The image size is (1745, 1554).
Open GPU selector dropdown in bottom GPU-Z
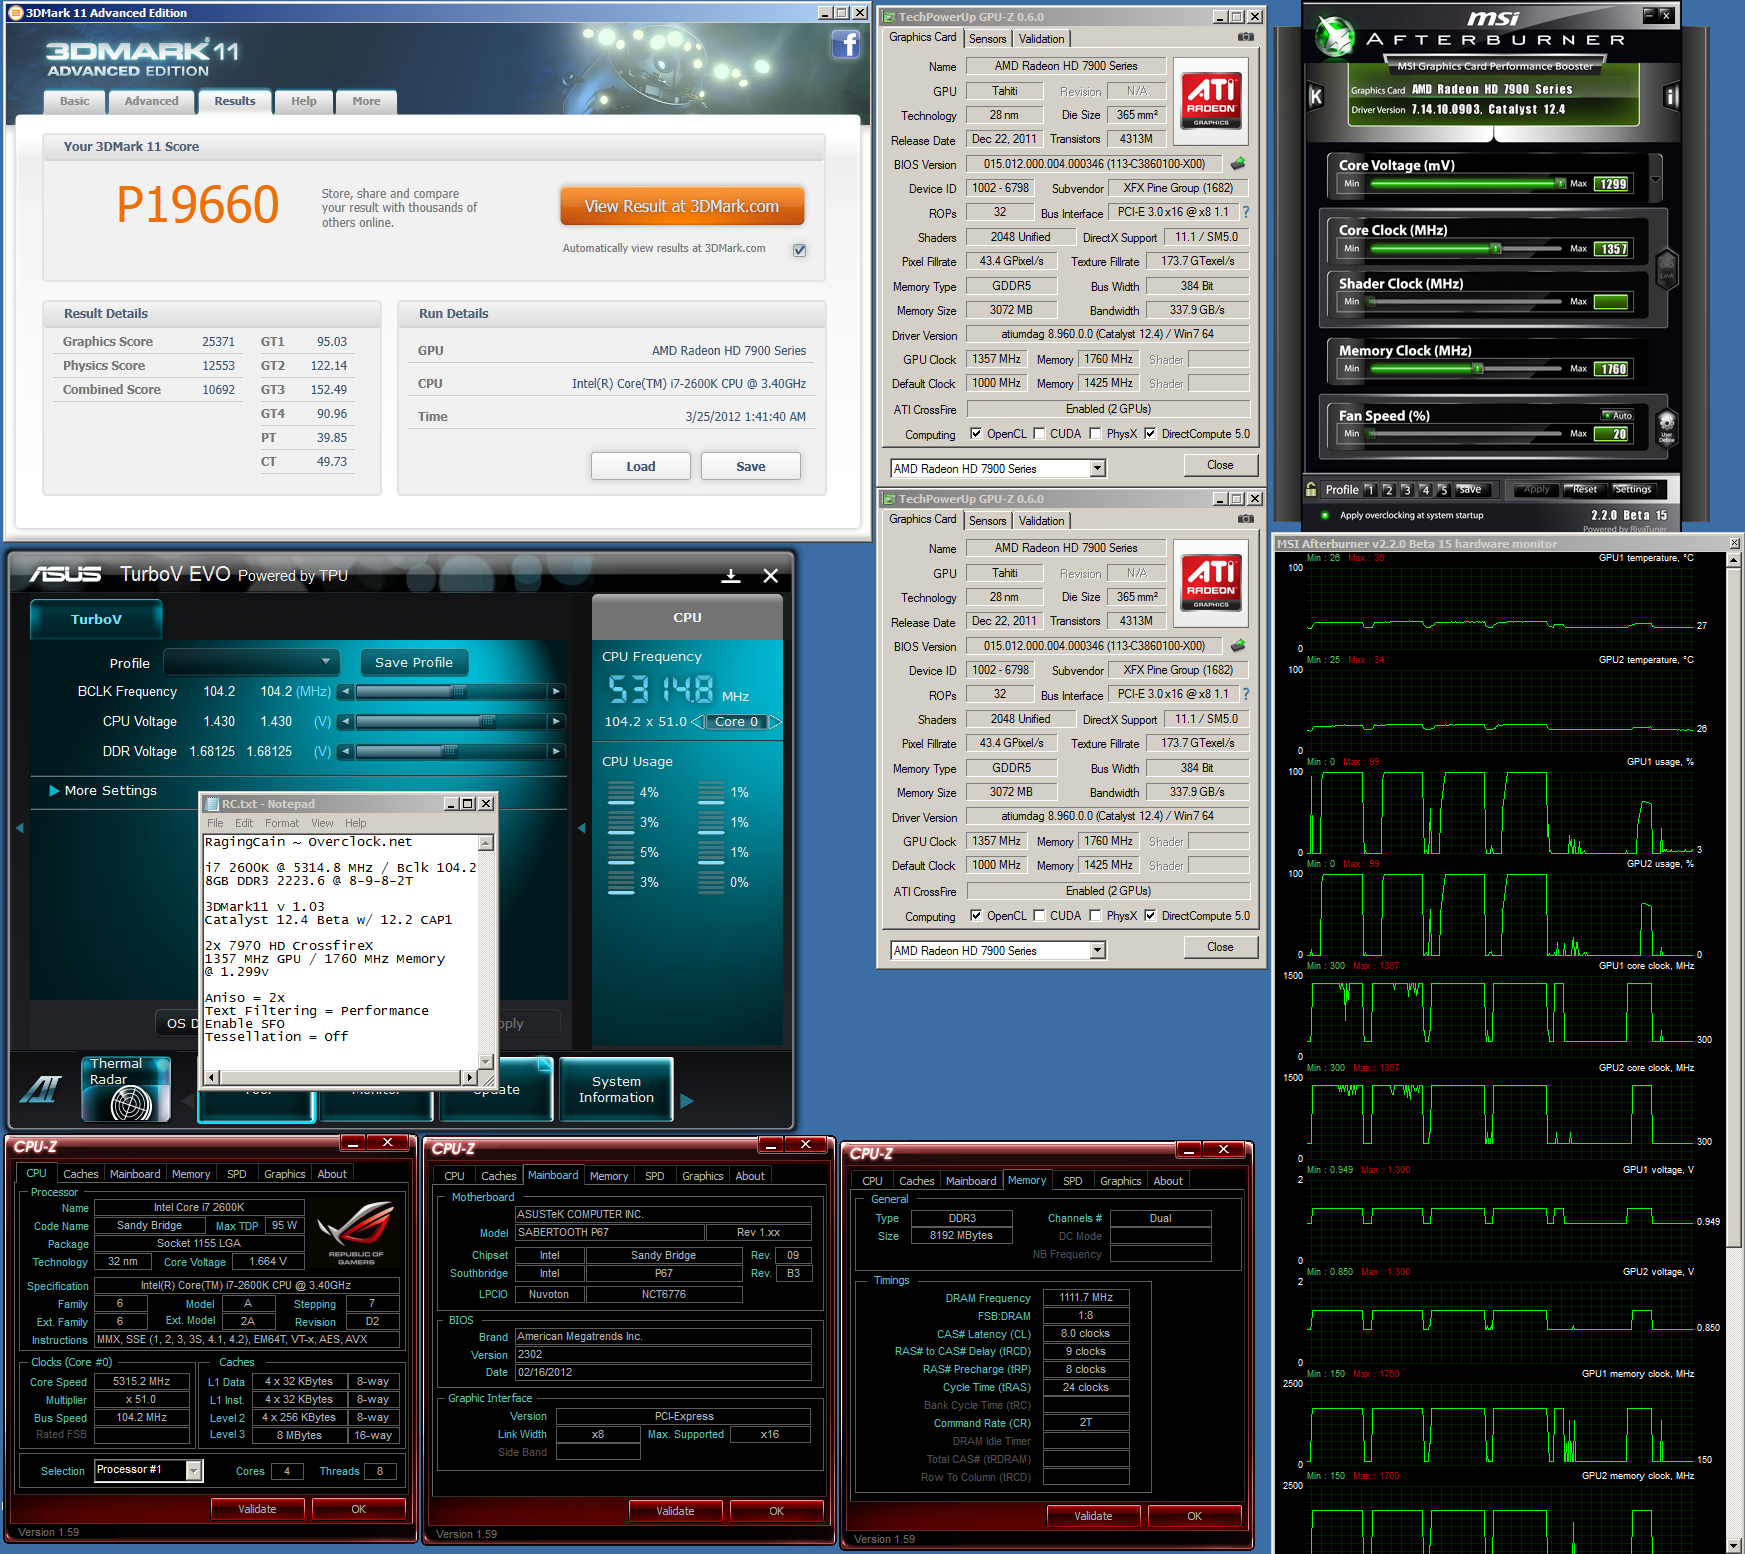1097,950
